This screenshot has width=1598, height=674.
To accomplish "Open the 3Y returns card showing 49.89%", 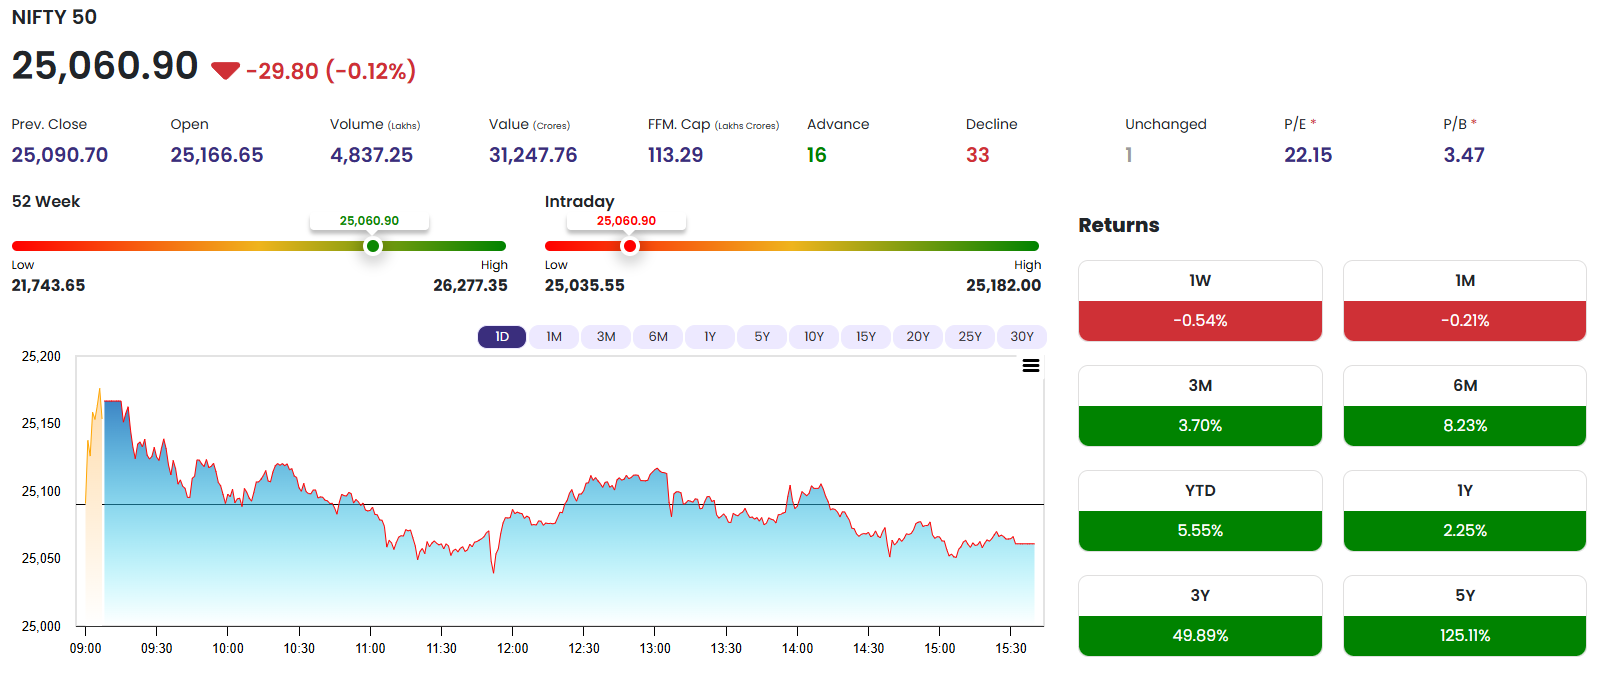I will point(1200,616).
